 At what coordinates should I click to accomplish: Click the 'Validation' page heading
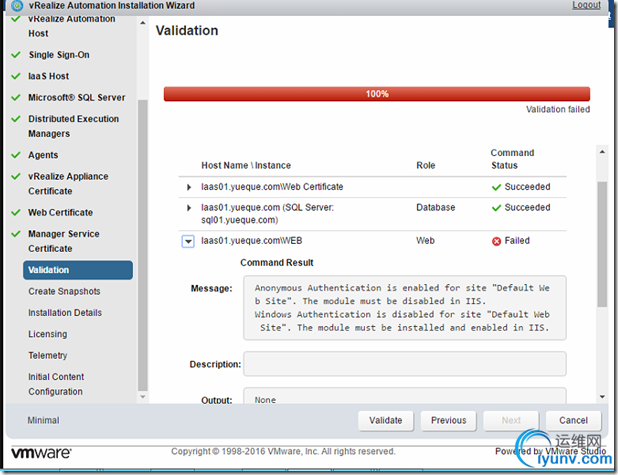click(187, 31)
